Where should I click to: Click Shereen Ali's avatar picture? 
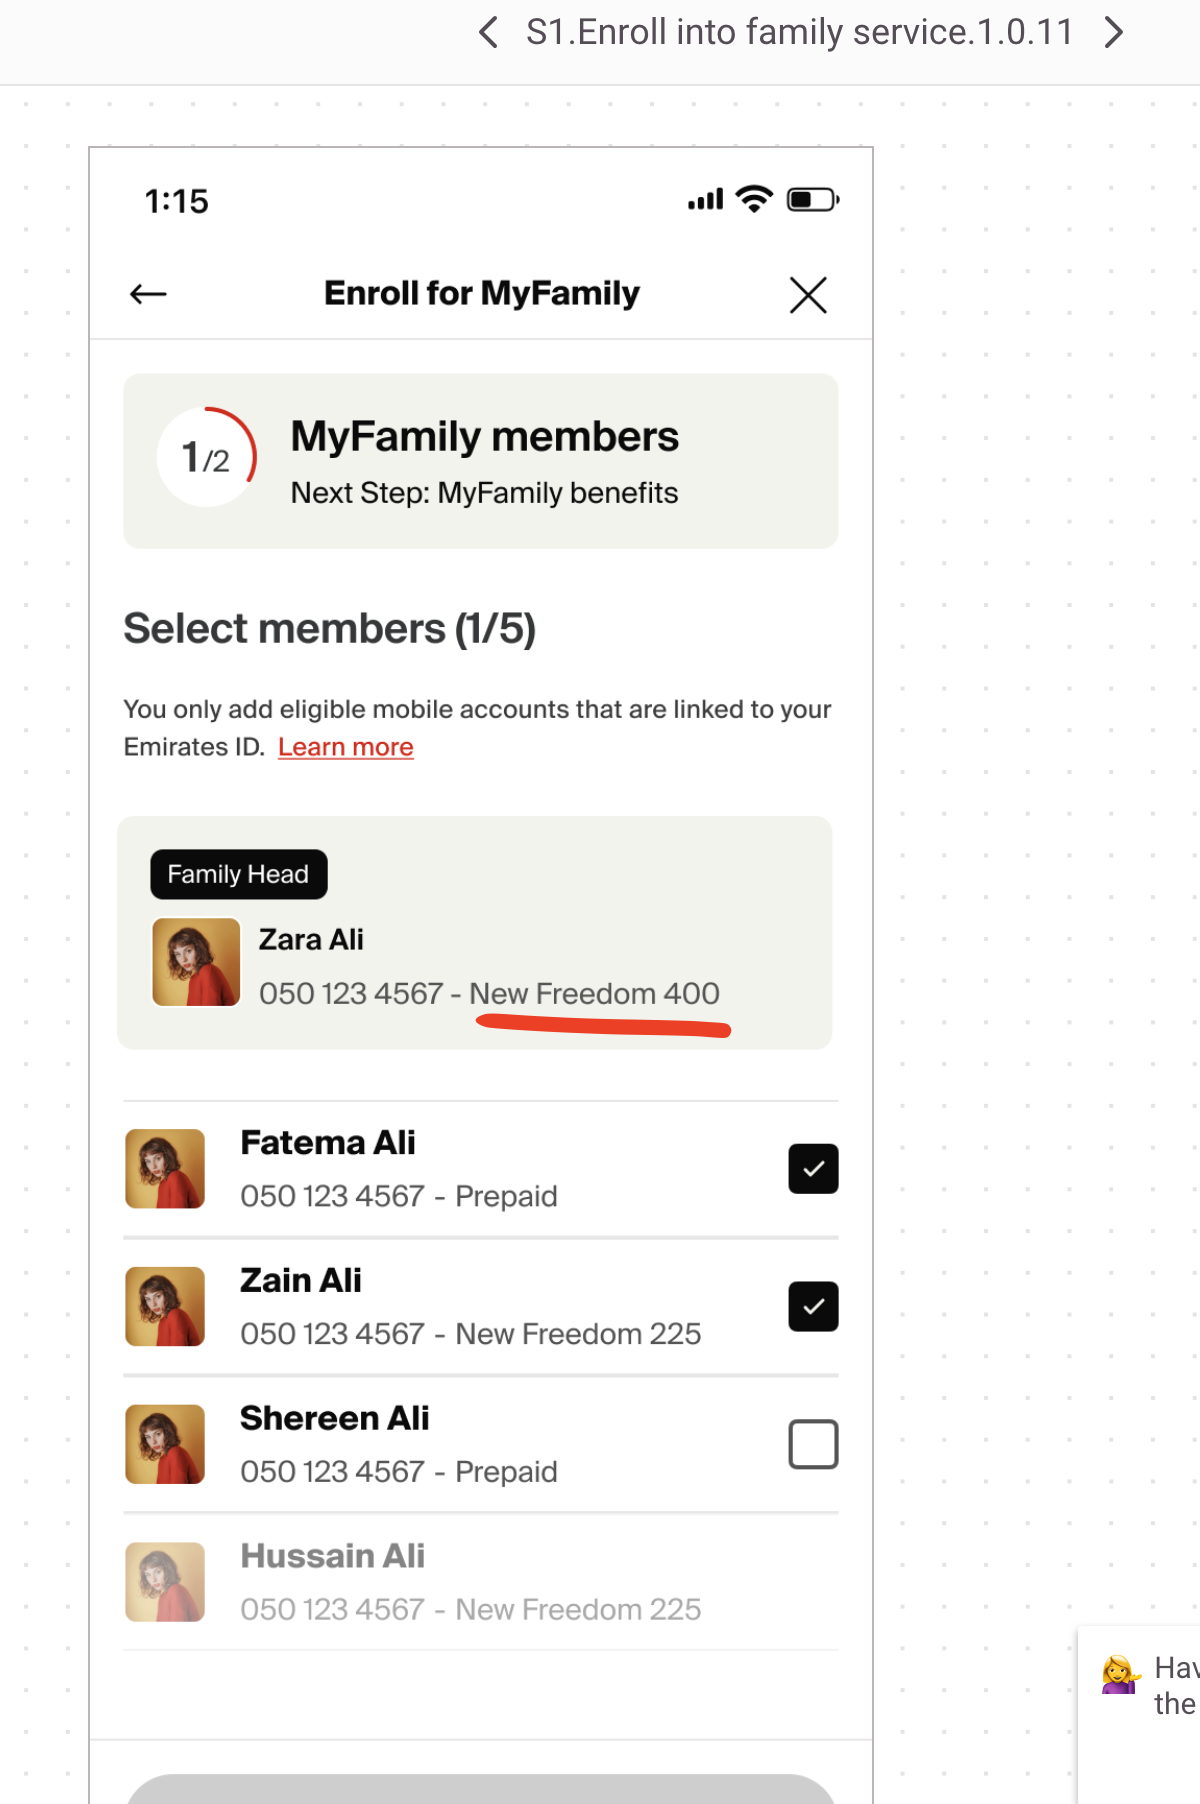165,1444
